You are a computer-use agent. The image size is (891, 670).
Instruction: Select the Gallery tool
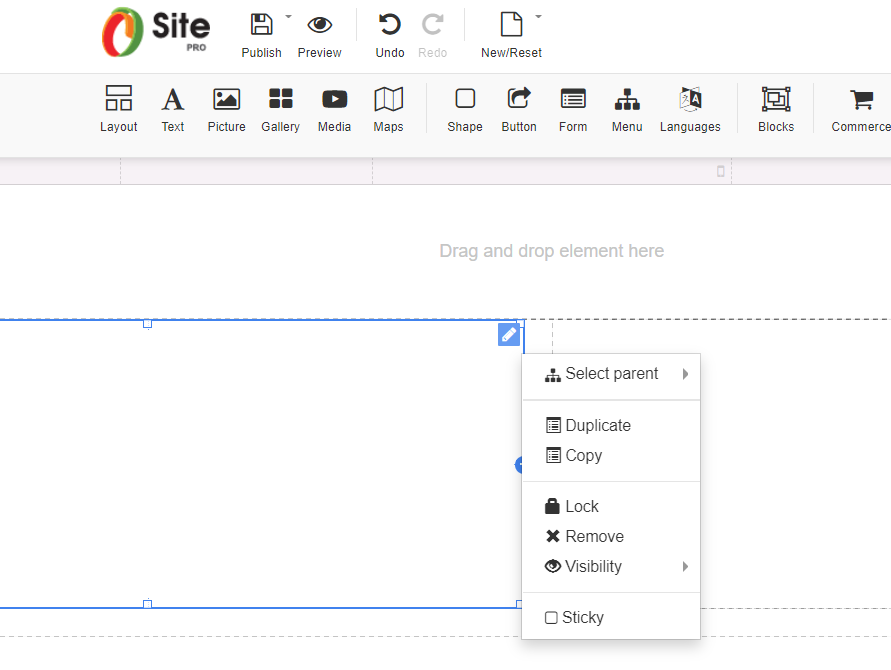(x=280, y=108)
